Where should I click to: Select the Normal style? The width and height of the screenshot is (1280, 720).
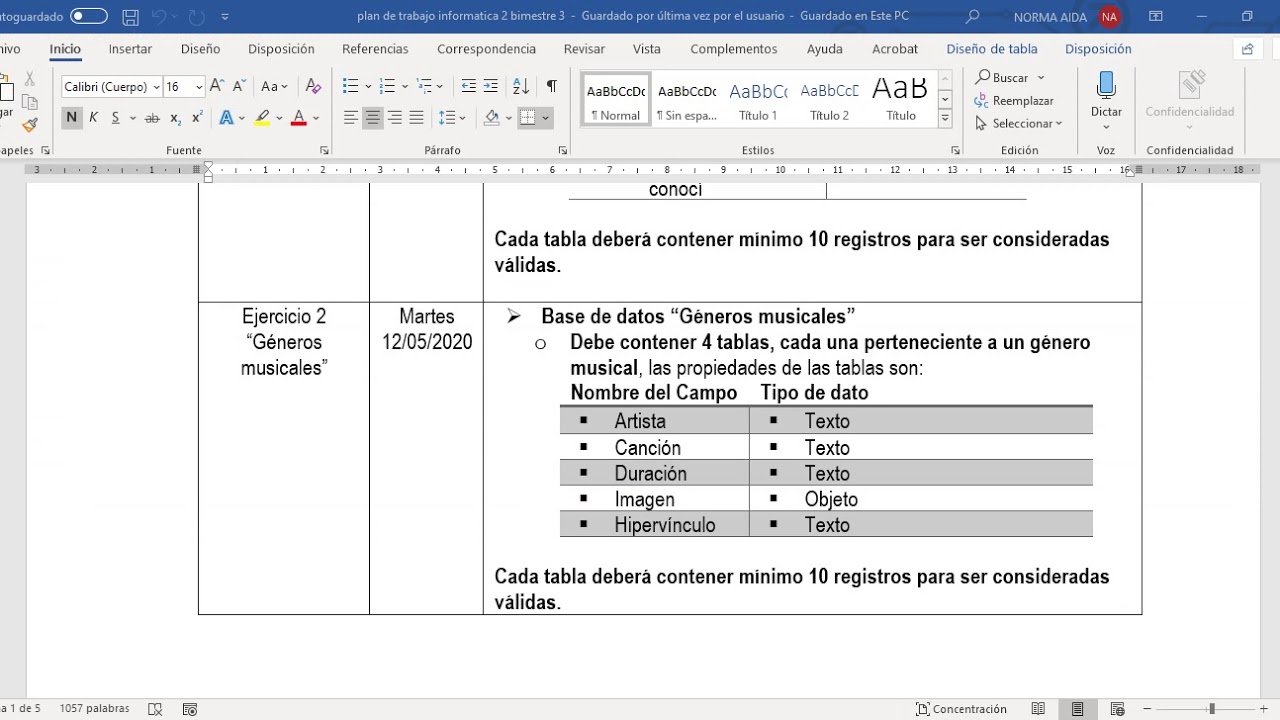616,101
